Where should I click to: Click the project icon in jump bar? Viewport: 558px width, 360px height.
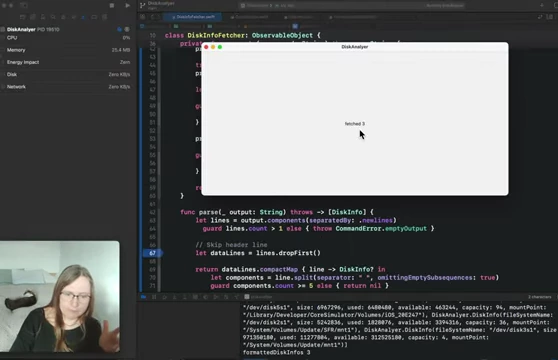tap(142, 26)
